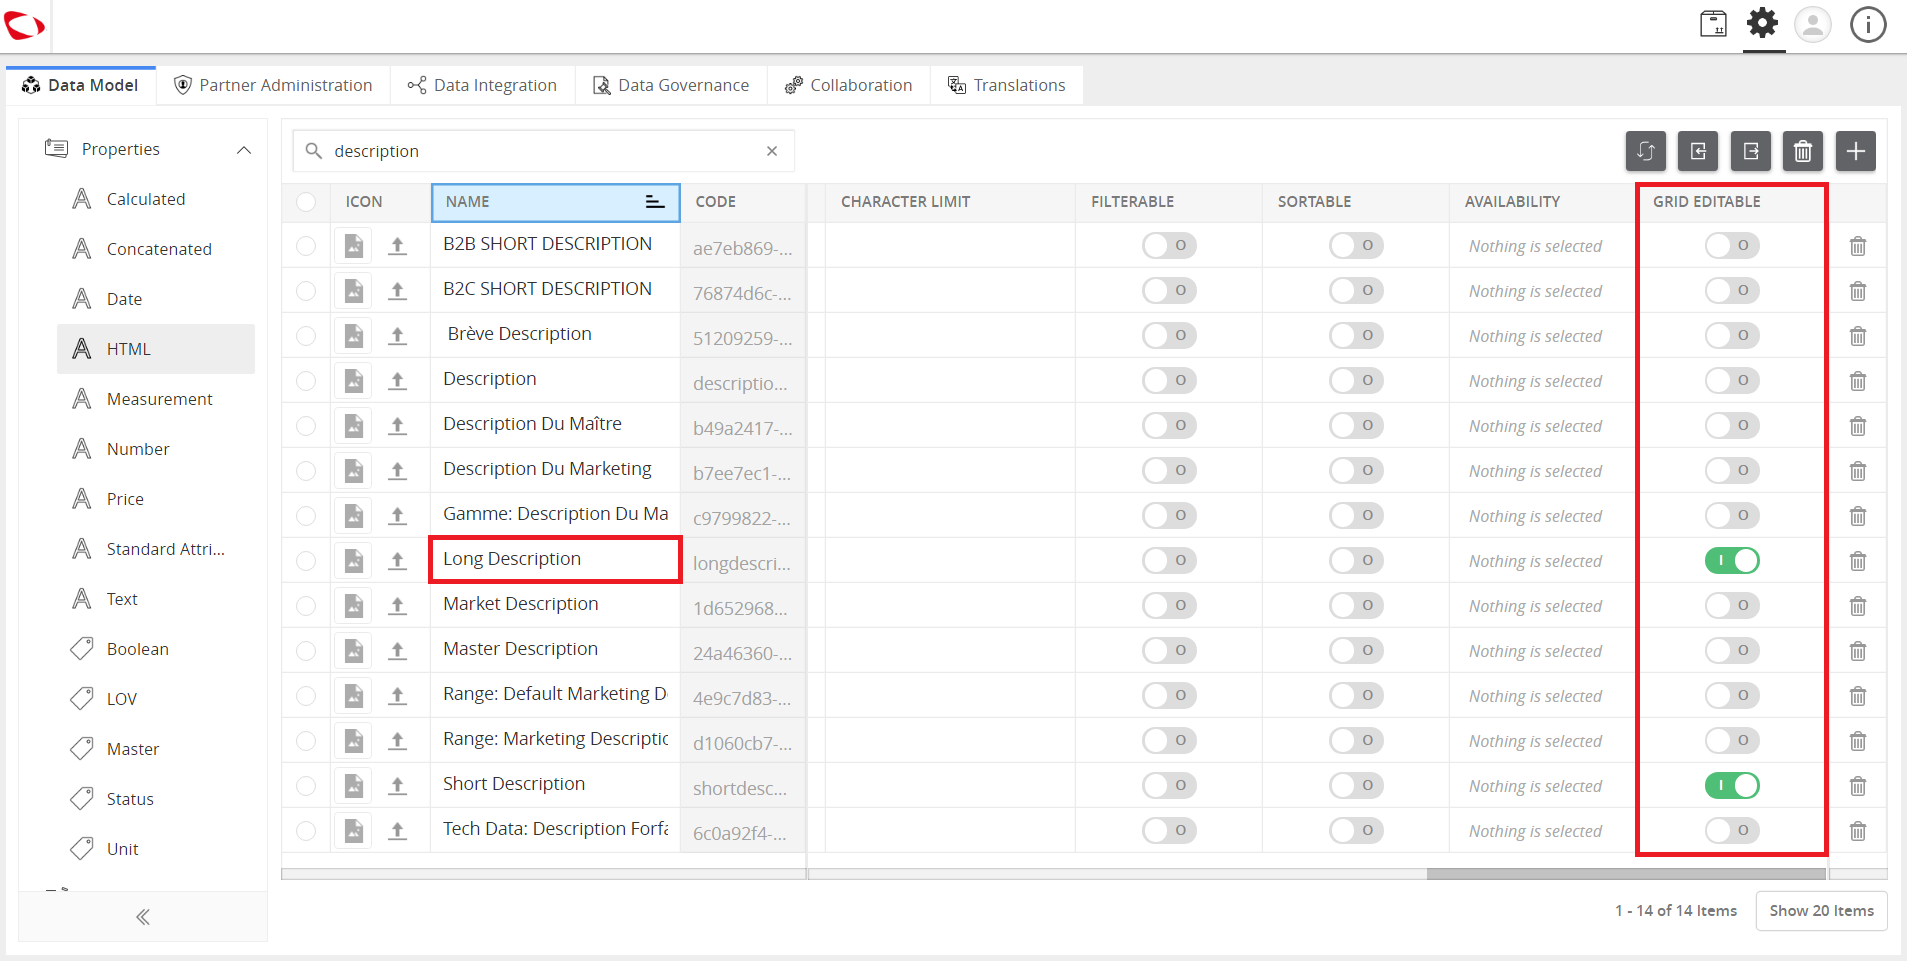Switch to Translations tab
The width and height of the screenshot is (1907, 961).
[x=1007, y=85]
